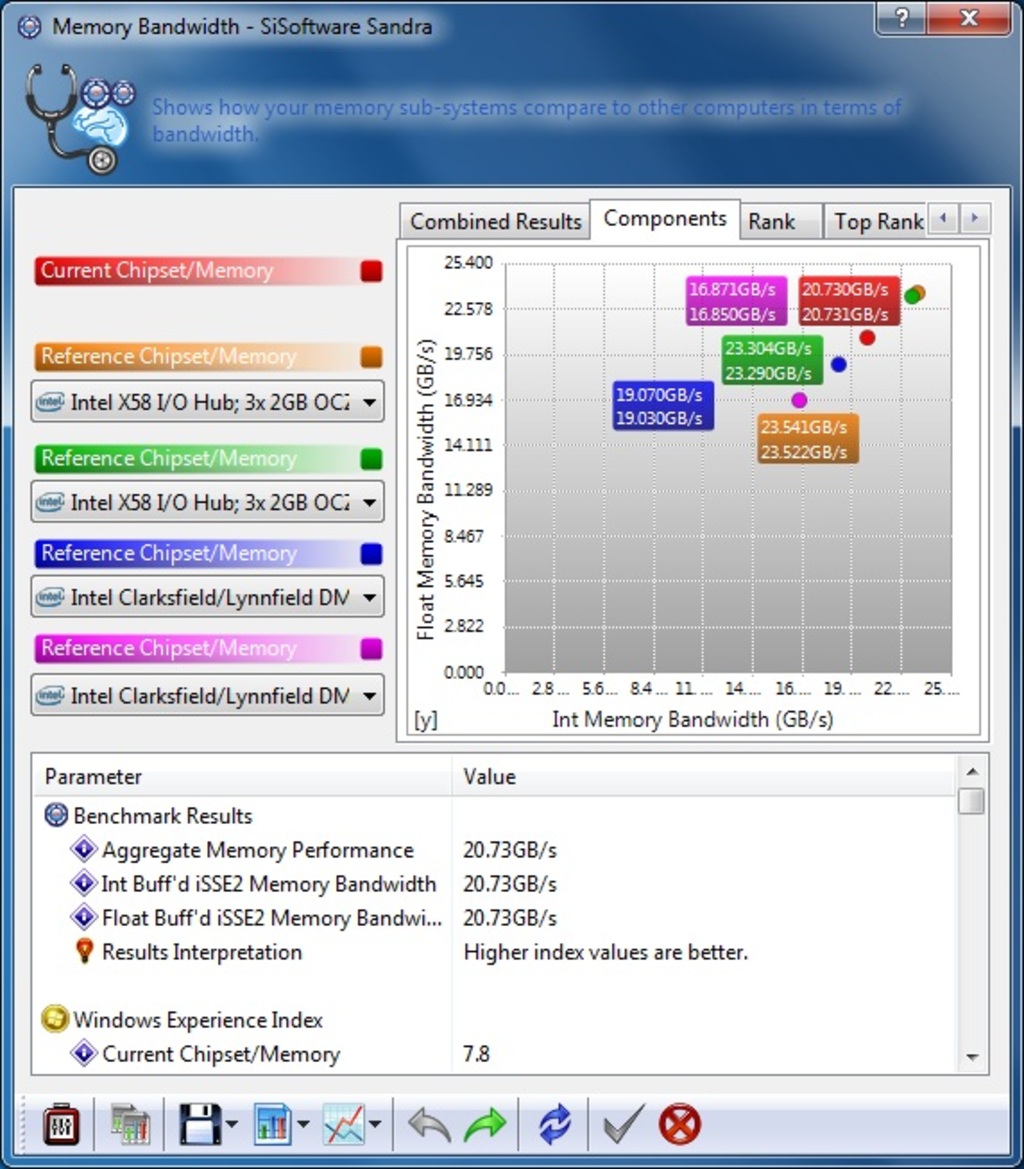Click the Sandra title bar app icon
Screen dimensions: 1024x1169
point(30,28)
